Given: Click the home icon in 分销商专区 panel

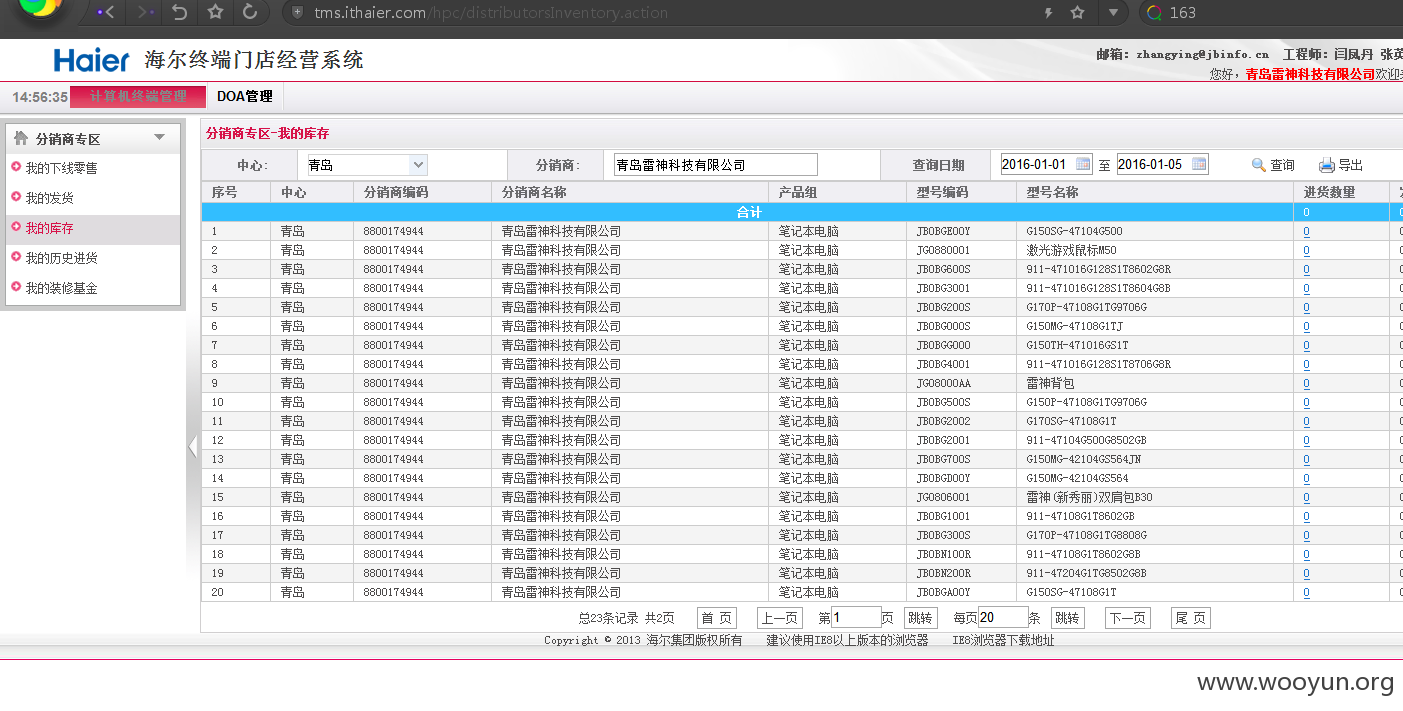Looking at the screenshot, I should [21, 138].
